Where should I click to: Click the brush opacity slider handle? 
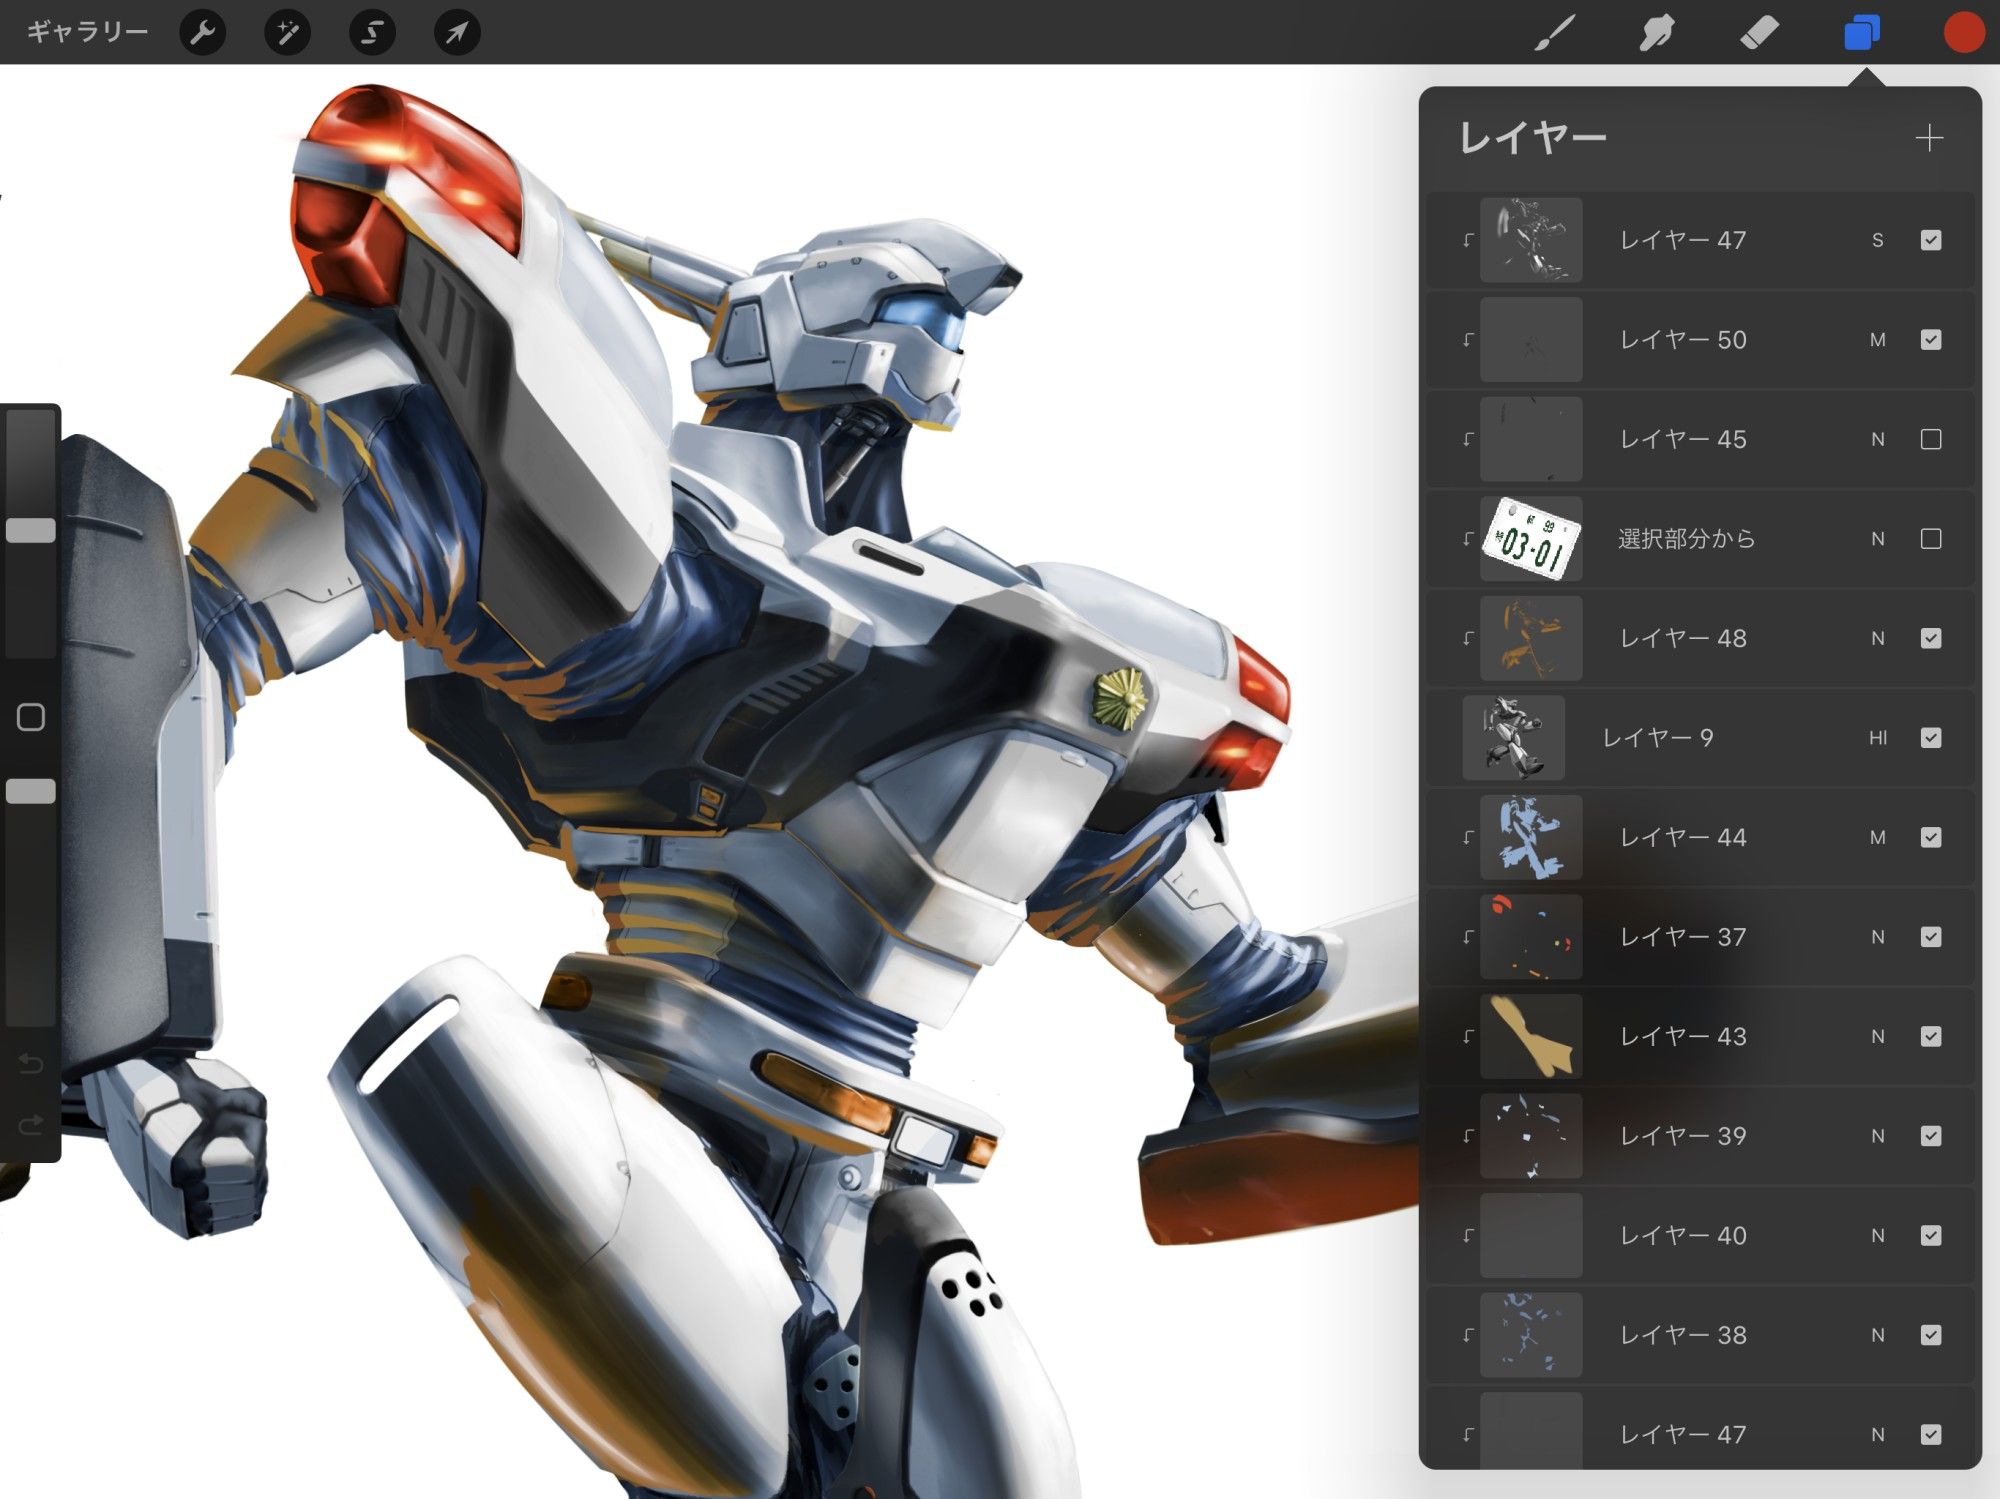tap(31, 791)
